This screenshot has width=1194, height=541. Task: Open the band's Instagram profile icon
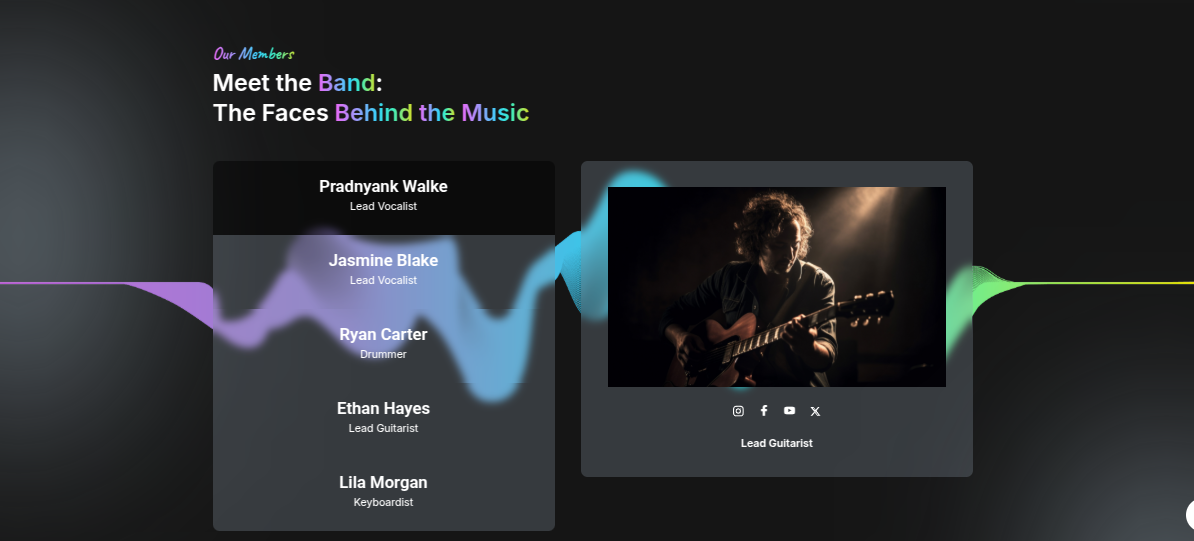click(738, 411)
